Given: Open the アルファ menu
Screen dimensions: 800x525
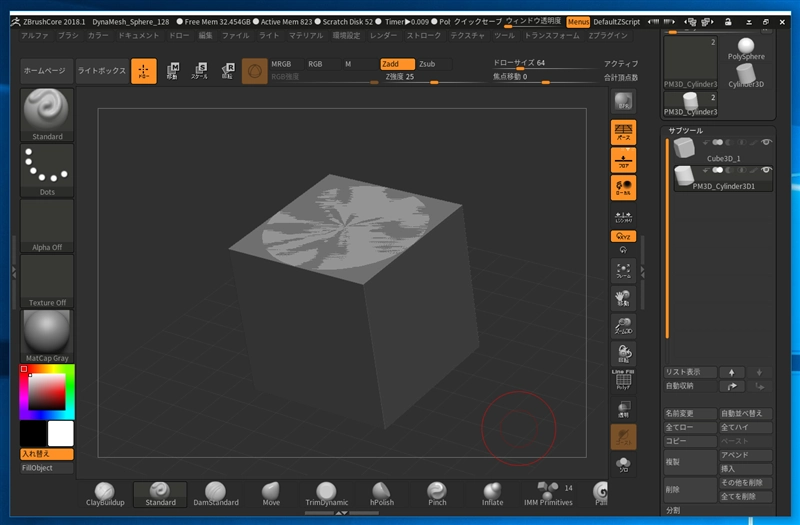Looking at the screenshot, I should coord(34,36).
